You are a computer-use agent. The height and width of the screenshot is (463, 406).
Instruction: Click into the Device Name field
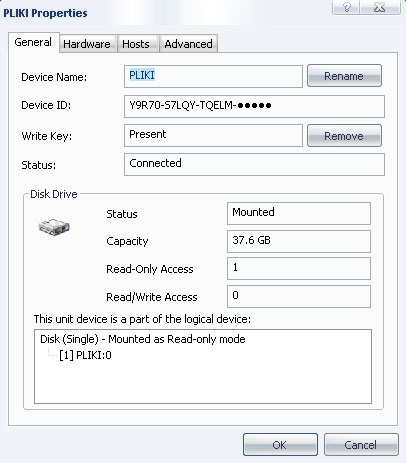213,76
